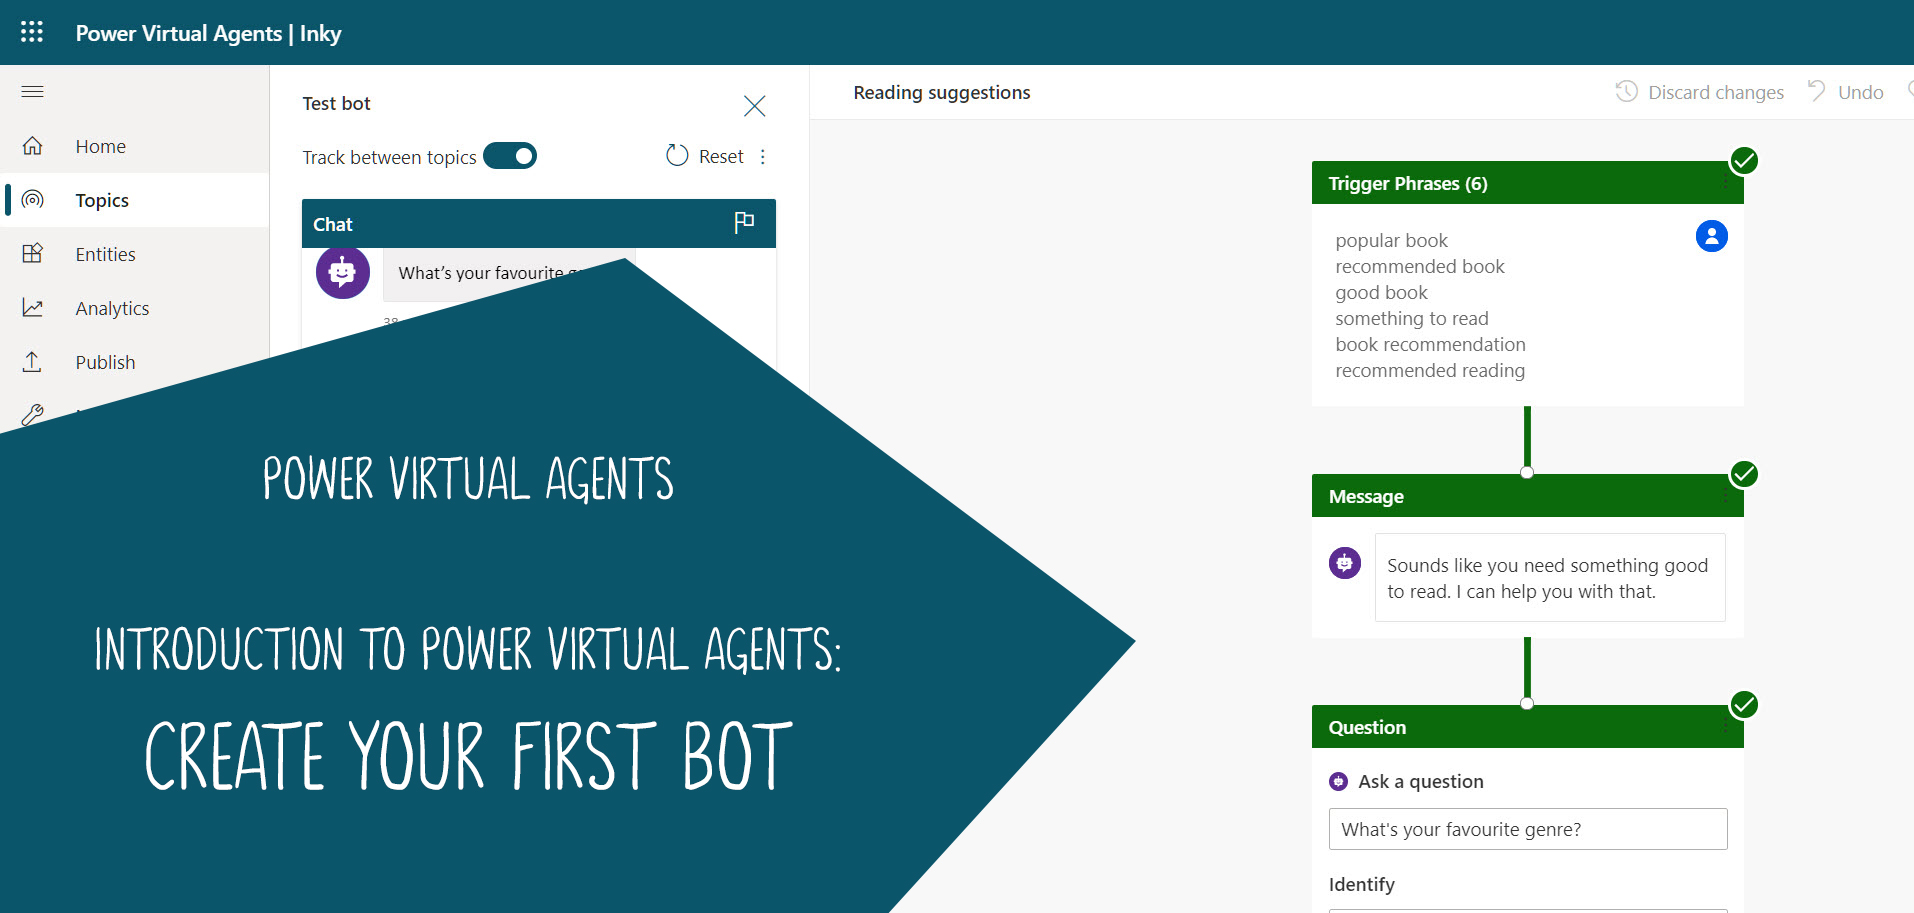This screenshot has height=913, width=1914.
Task: Click the Undo arrow icon
Action: pyautogui.click(x=1817, y=91)
